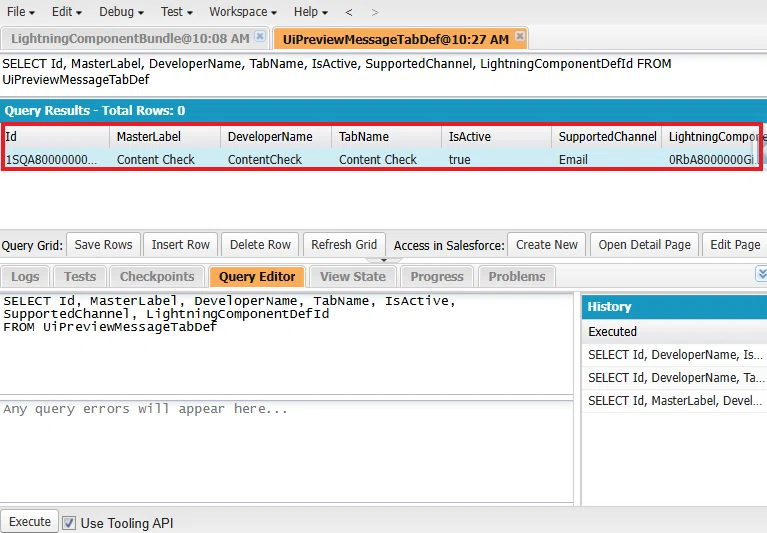Click the DeveloperName column header
The height and width of the screenshot is (533, 767).
276,136
